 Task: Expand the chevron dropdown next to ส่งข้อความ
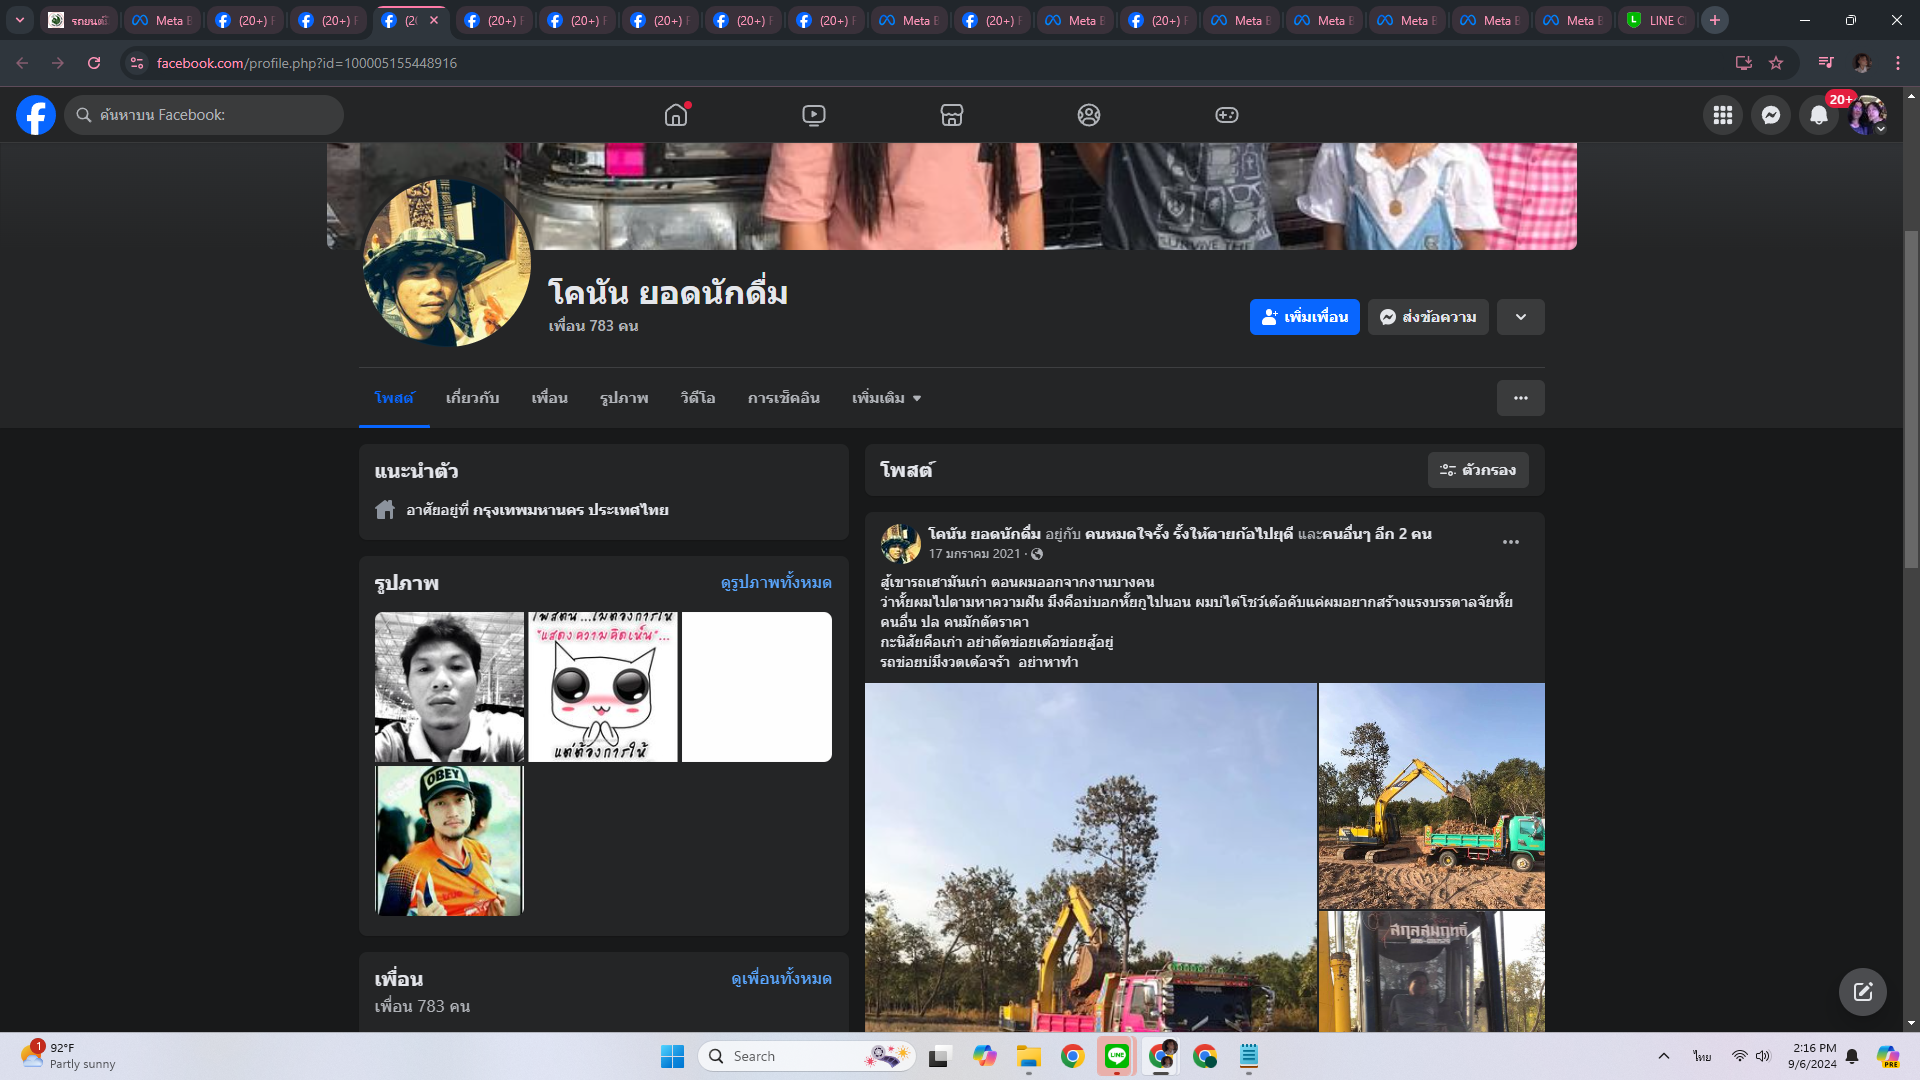tap(1520, 317)
